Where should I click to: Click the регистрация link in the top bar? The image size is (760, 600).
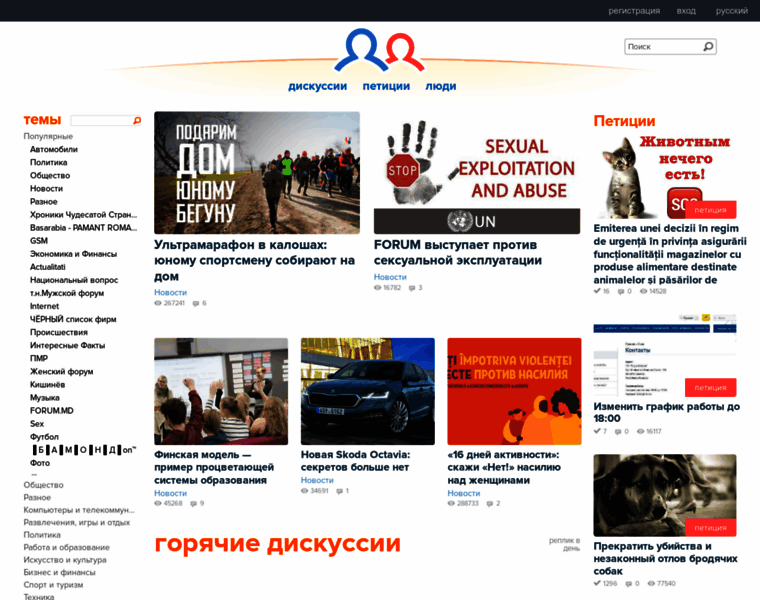click(x=634, y=11)
